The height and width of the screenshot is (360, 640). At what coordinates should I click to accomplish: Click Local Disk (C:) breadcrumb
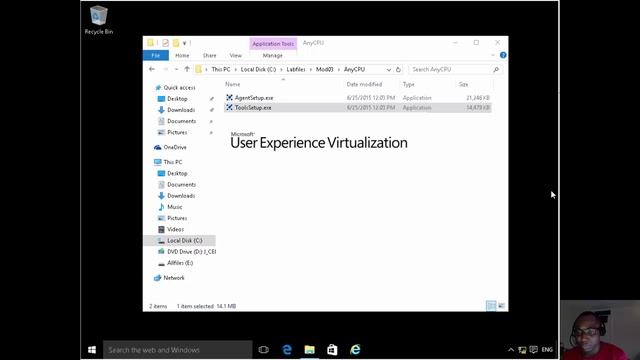coord(258,70)
